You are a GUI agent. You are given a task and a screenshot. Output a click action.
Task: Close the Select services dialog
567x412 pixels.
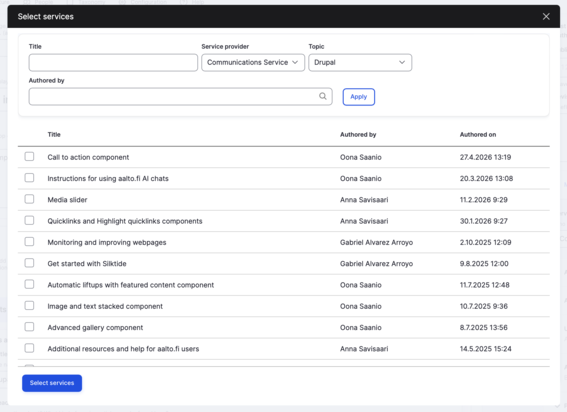pos(546,17)
